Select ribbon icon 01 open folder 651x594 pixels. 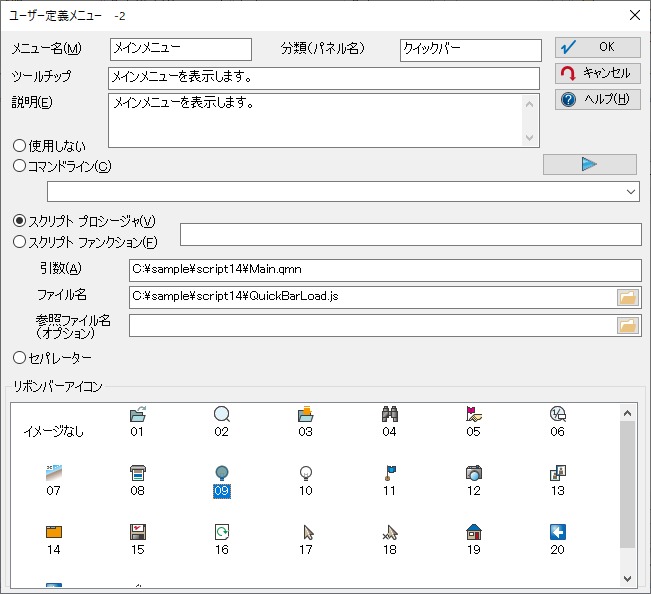tap(137, 422)
